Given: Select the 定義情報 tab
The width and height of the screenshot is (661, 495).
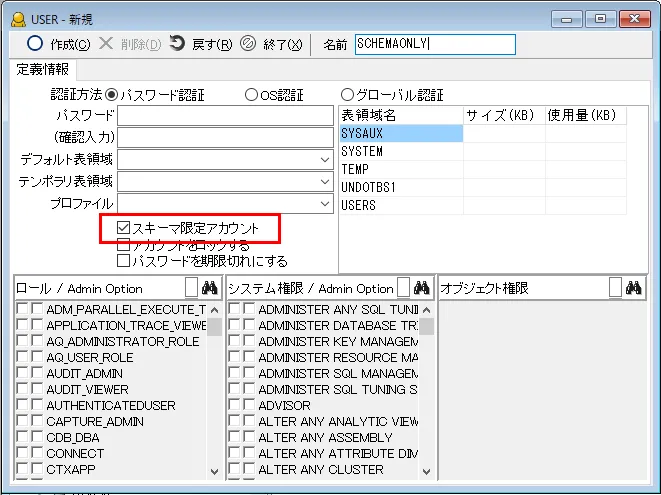Looking at the screenshot, I should point(42,69).
